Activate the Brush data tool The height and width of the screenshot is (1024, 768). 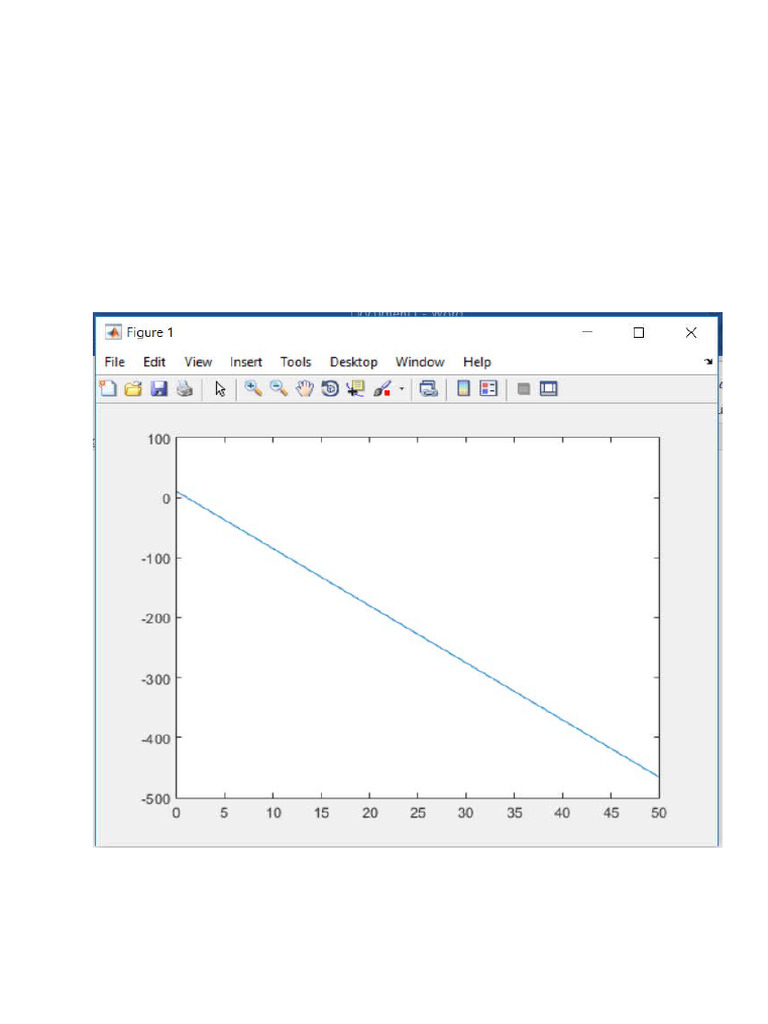[383, 389]
